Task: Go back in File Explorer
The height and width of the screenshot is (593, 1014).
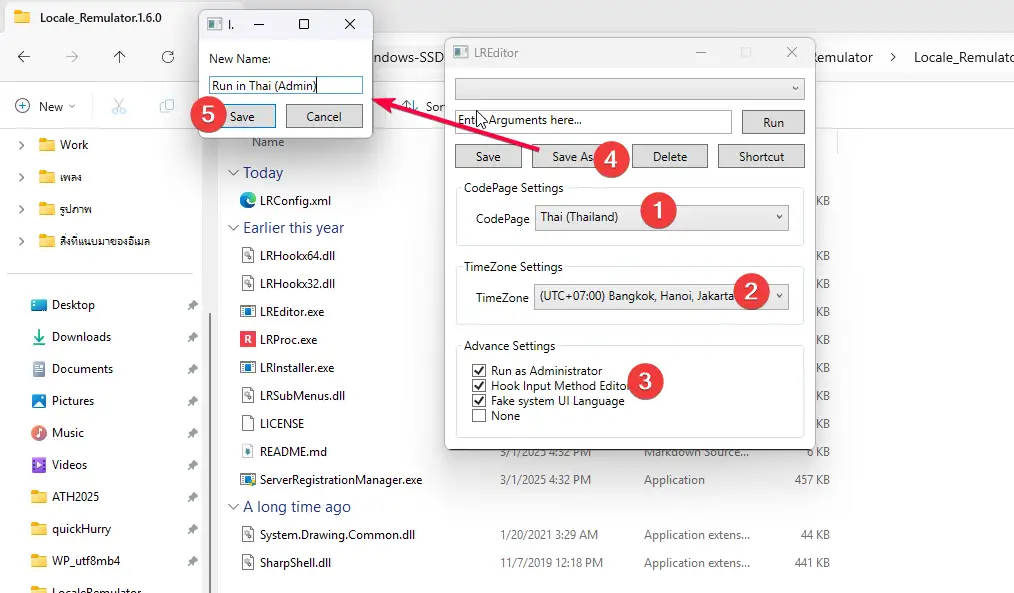Action: [24, 57]
